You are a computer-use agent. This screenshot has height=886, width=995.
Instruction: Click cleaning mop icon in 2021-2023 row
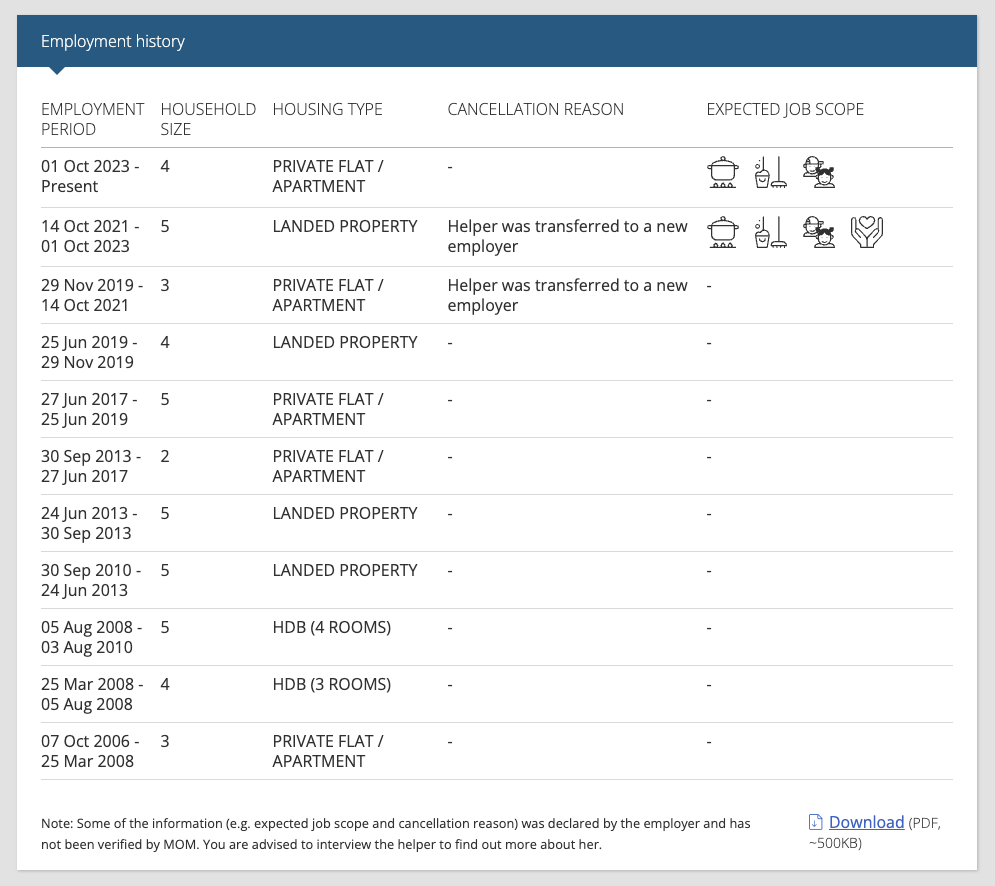click(771, 232)
